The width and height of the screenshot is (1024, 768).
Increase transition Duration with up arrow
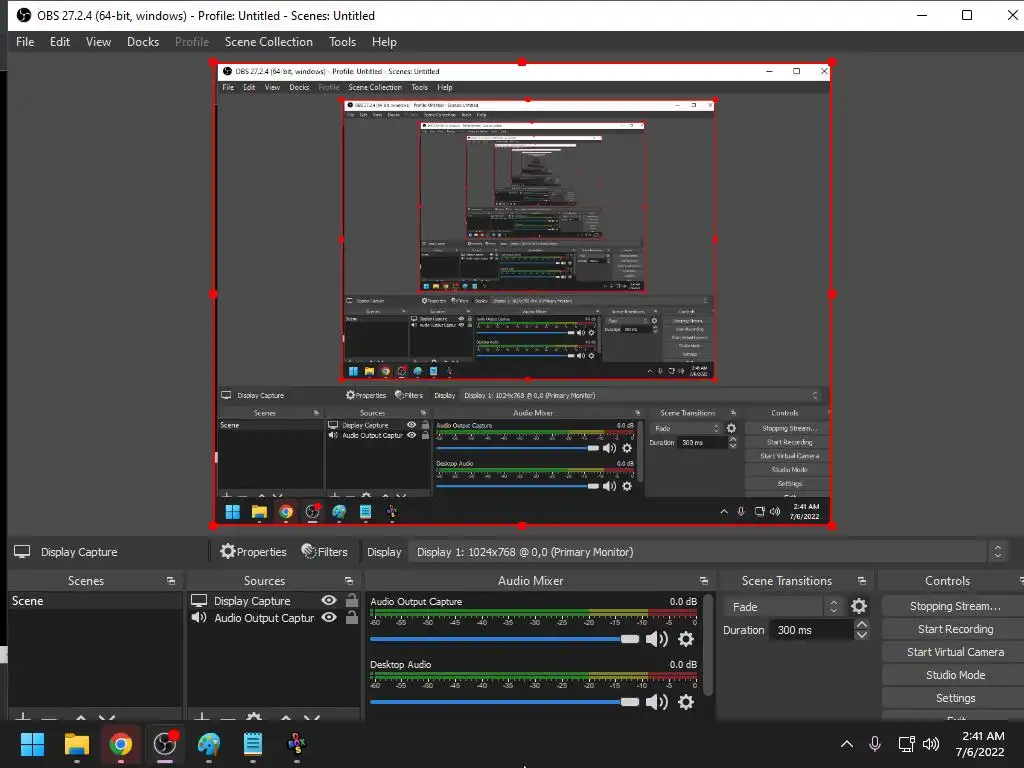(x=861, y=625)
